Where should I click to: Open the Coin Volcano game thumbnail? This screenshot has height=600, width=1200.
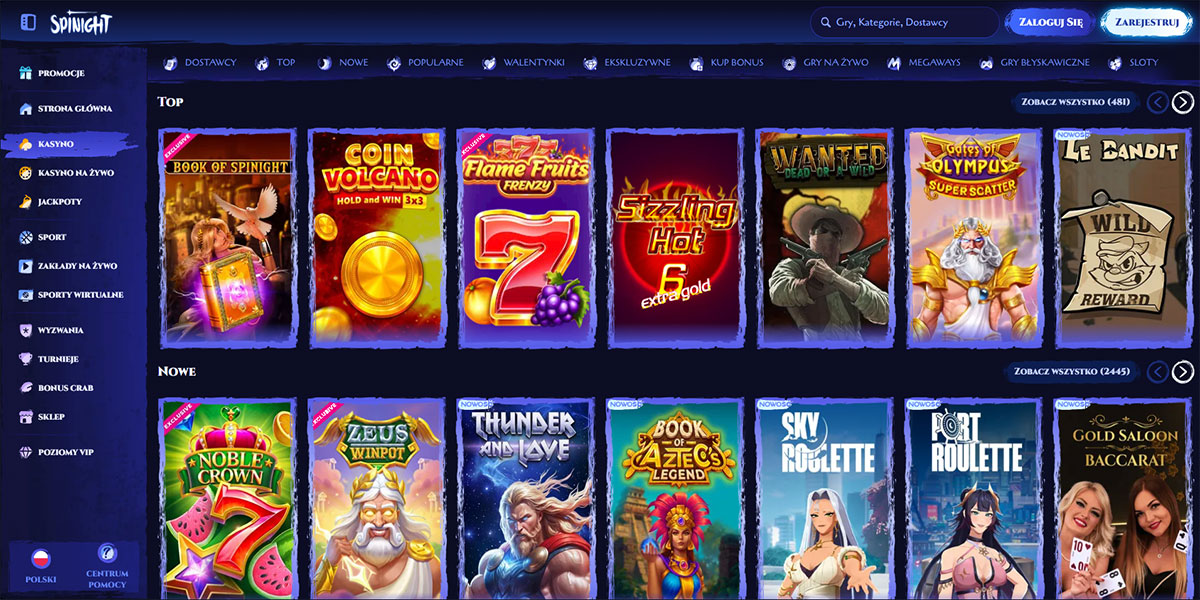pos(376,236)
